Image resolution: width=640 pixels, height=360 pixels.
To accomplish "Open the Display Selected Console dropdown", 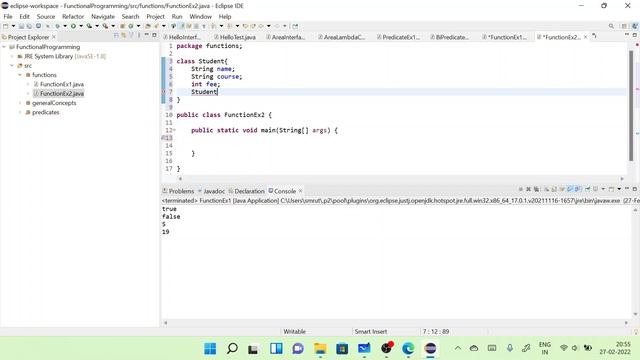I will coord(603,189).
